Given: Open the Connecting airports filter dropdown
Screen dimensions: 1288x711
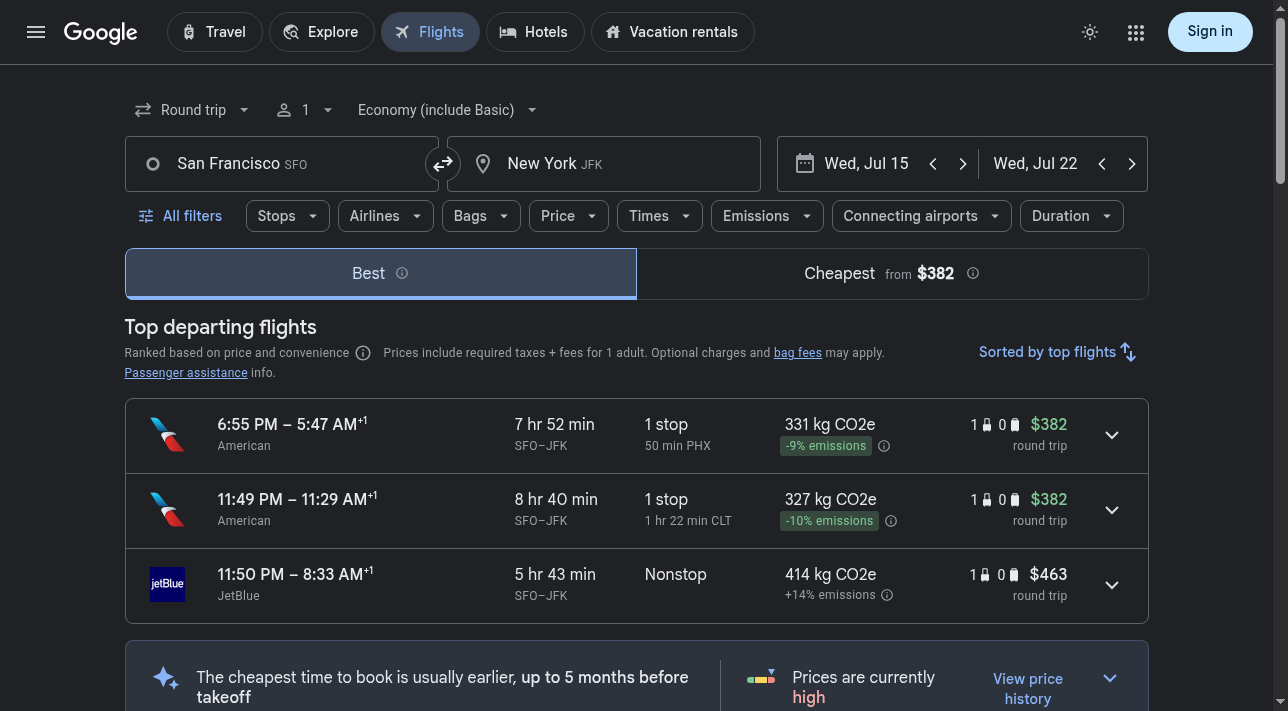Looking at the screenshot, I should pyautogui.click(x=922, y=216).
